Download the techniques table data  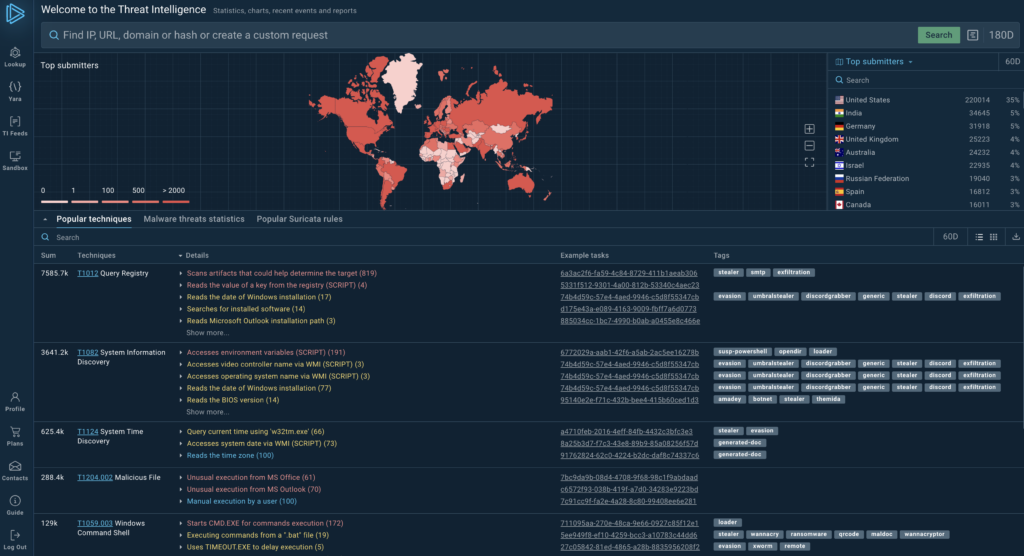(x=1016, y=237)
